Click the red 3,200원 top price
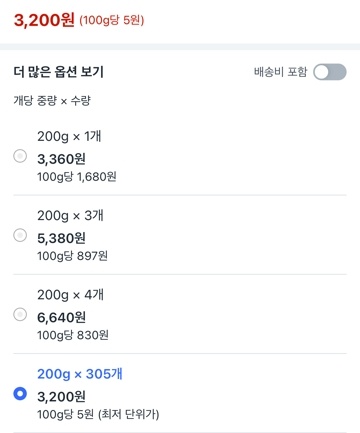The height and width of the screenshot is (433, 360). 44,20
